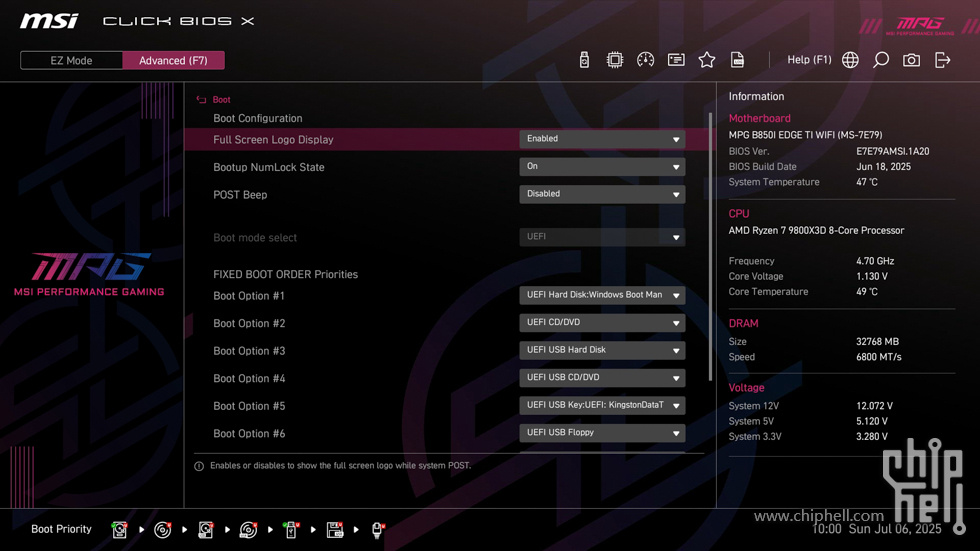
Task: Open the CPU chip icon in the toolbar
Action: pyautogui.click(x=615, y=60)
